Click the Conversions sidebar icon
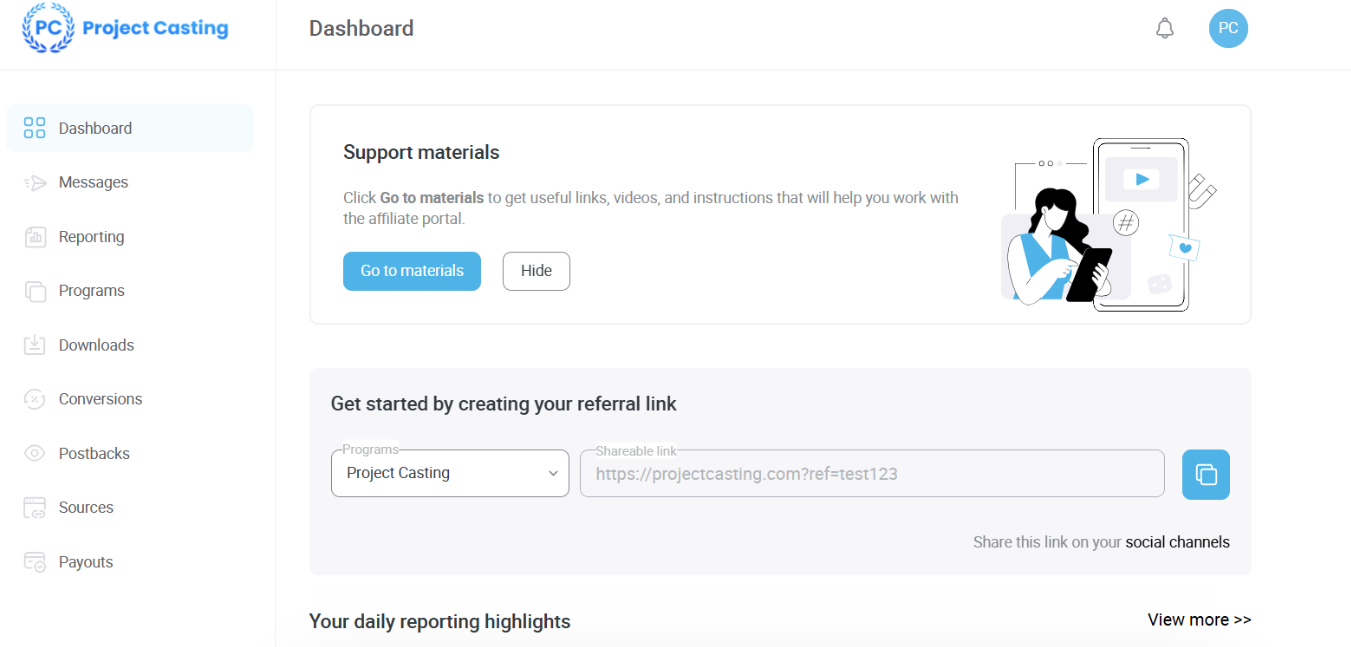Image resolution: width=1351 pixels, height=647 pixels. [x=35, y=399]
